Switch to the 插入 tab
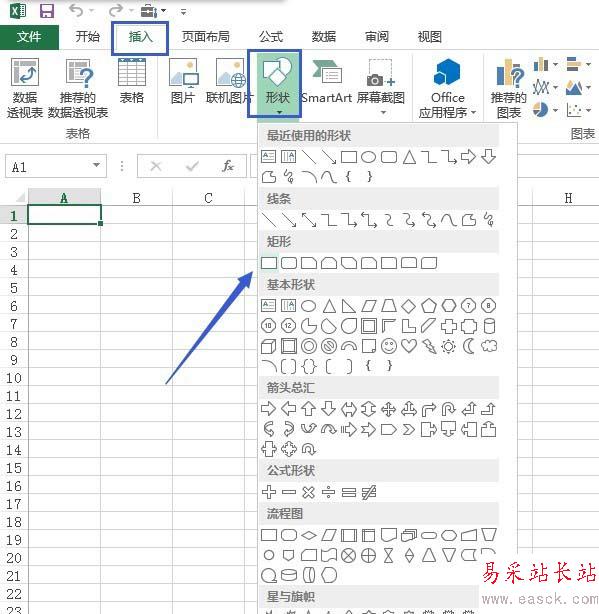Image resolution: width=599 pixels, height=614 pixels. (140, 38)
